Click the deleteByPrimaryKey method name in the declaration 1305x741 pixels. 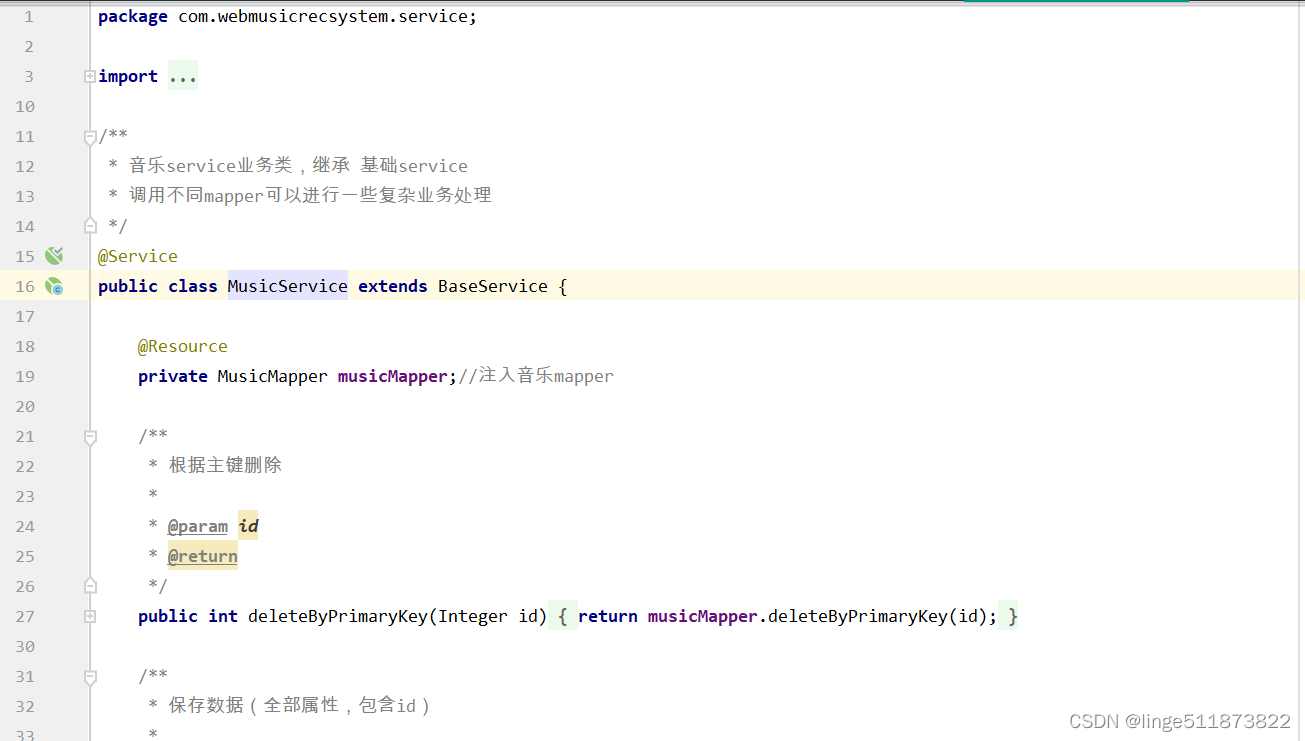coord(338,616)
